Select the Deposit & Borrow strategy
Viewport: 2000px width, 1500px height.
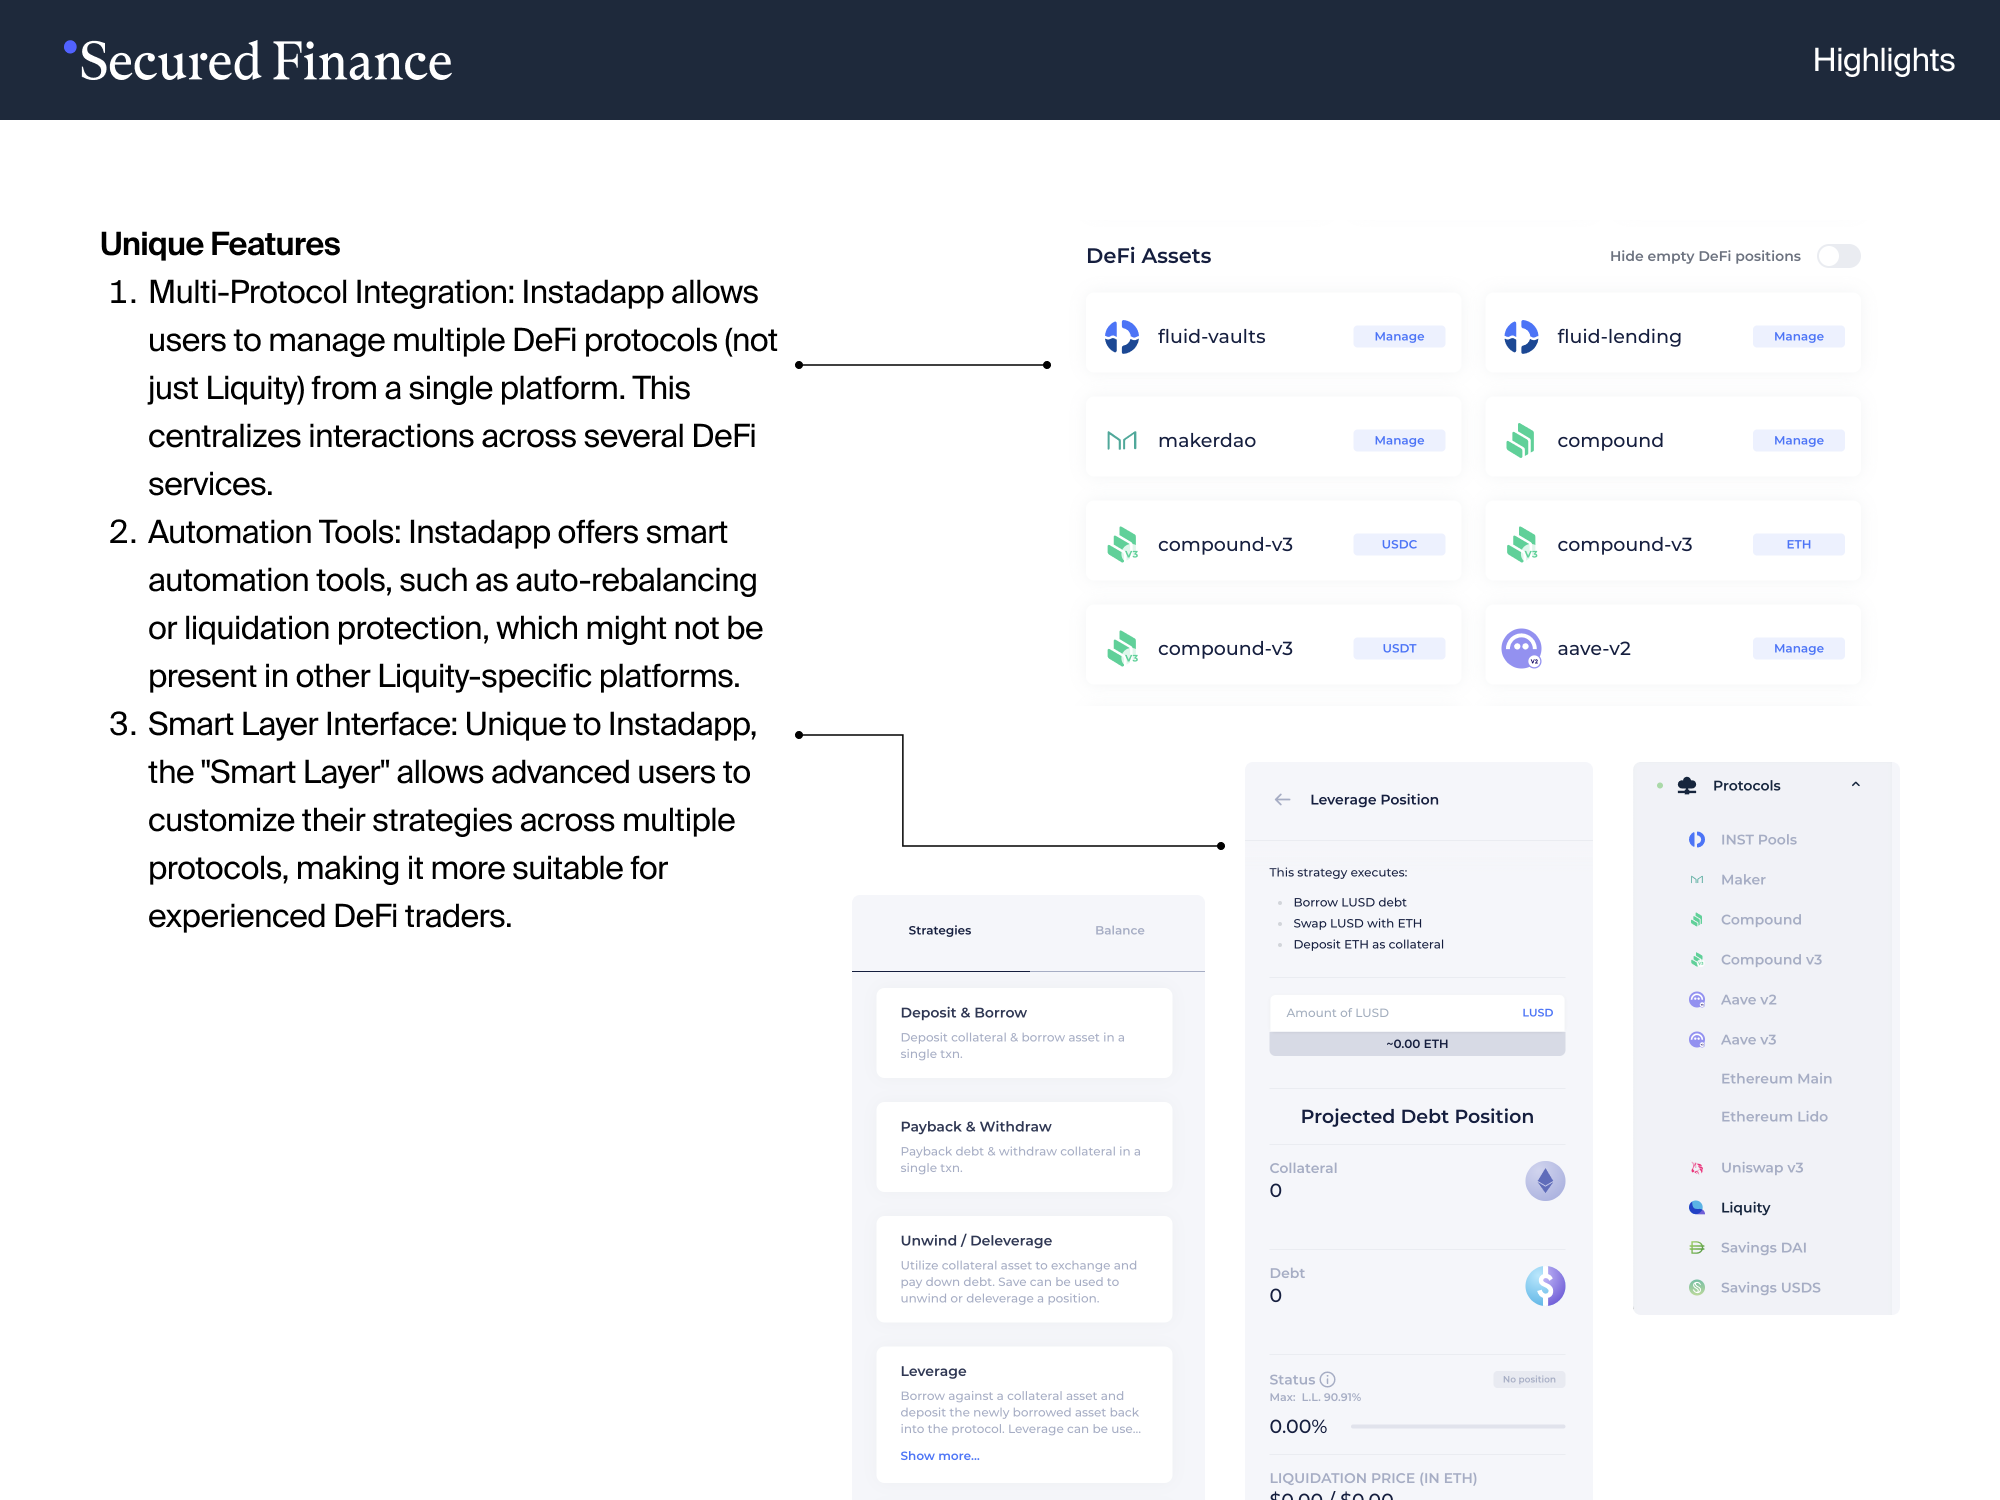(x=1024, y=1033)
